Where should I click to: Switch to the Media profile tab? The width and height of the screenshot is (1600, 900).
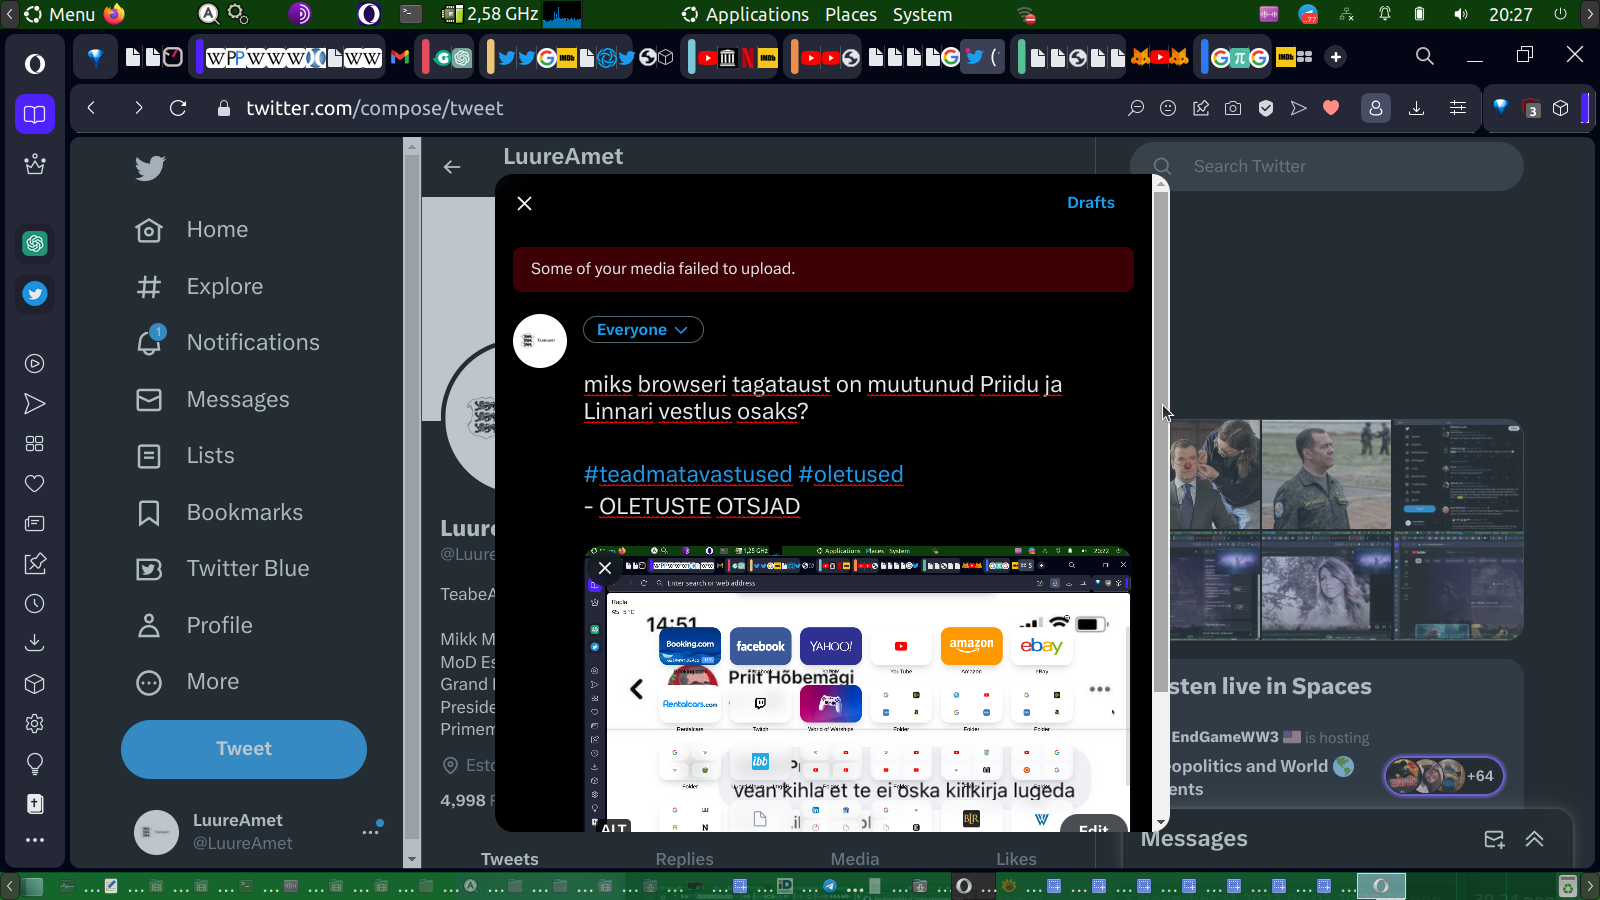coord(855,859)
